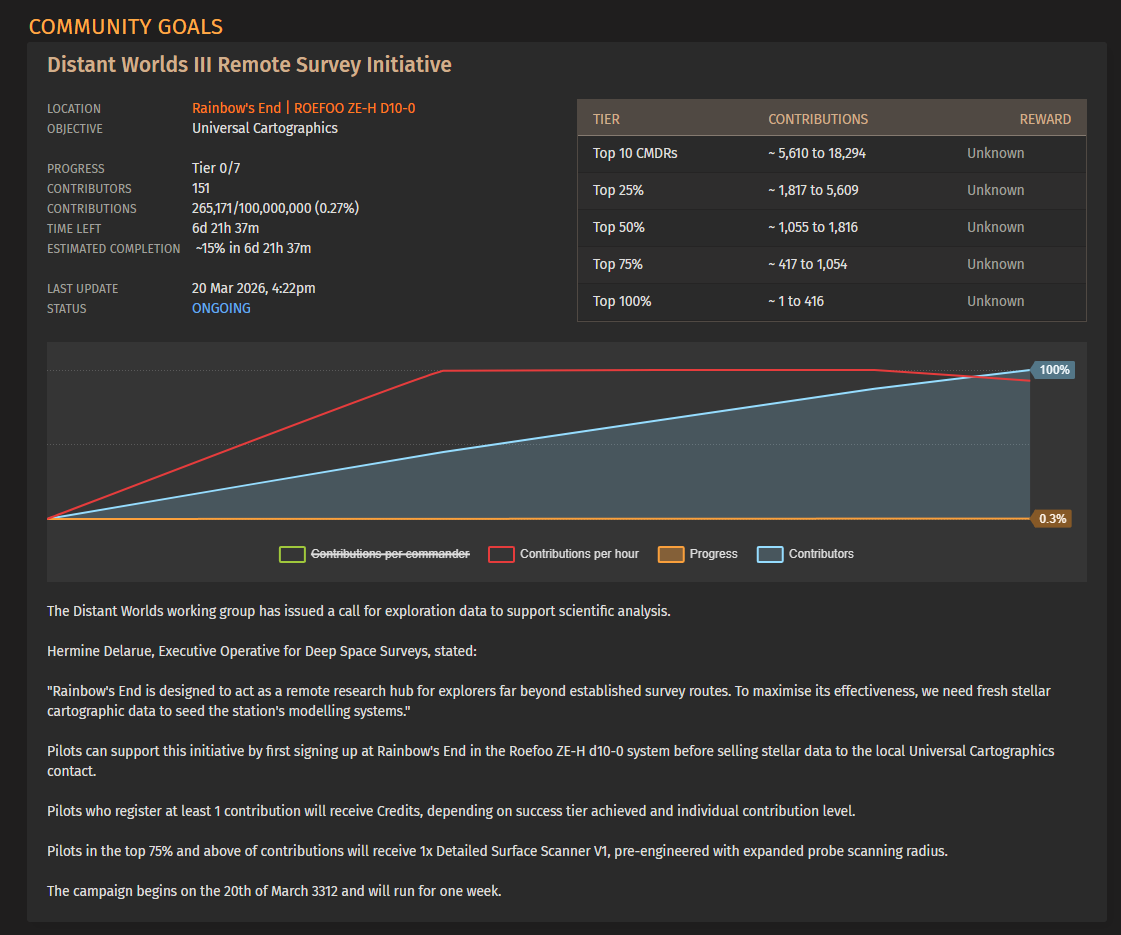Screen dimensions: 1121x935
Task: Click the 0.3% progress chart marker
Action: coord(1052,518)
